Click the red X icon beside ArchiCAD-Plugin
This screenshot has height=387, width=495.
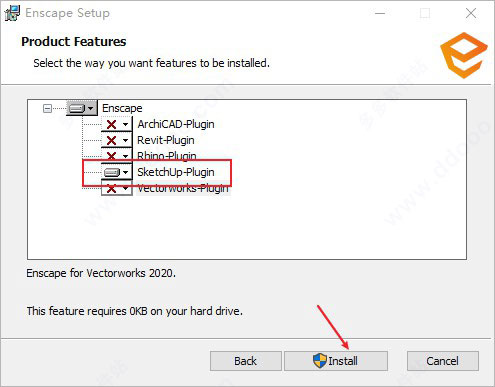(111, 125)
